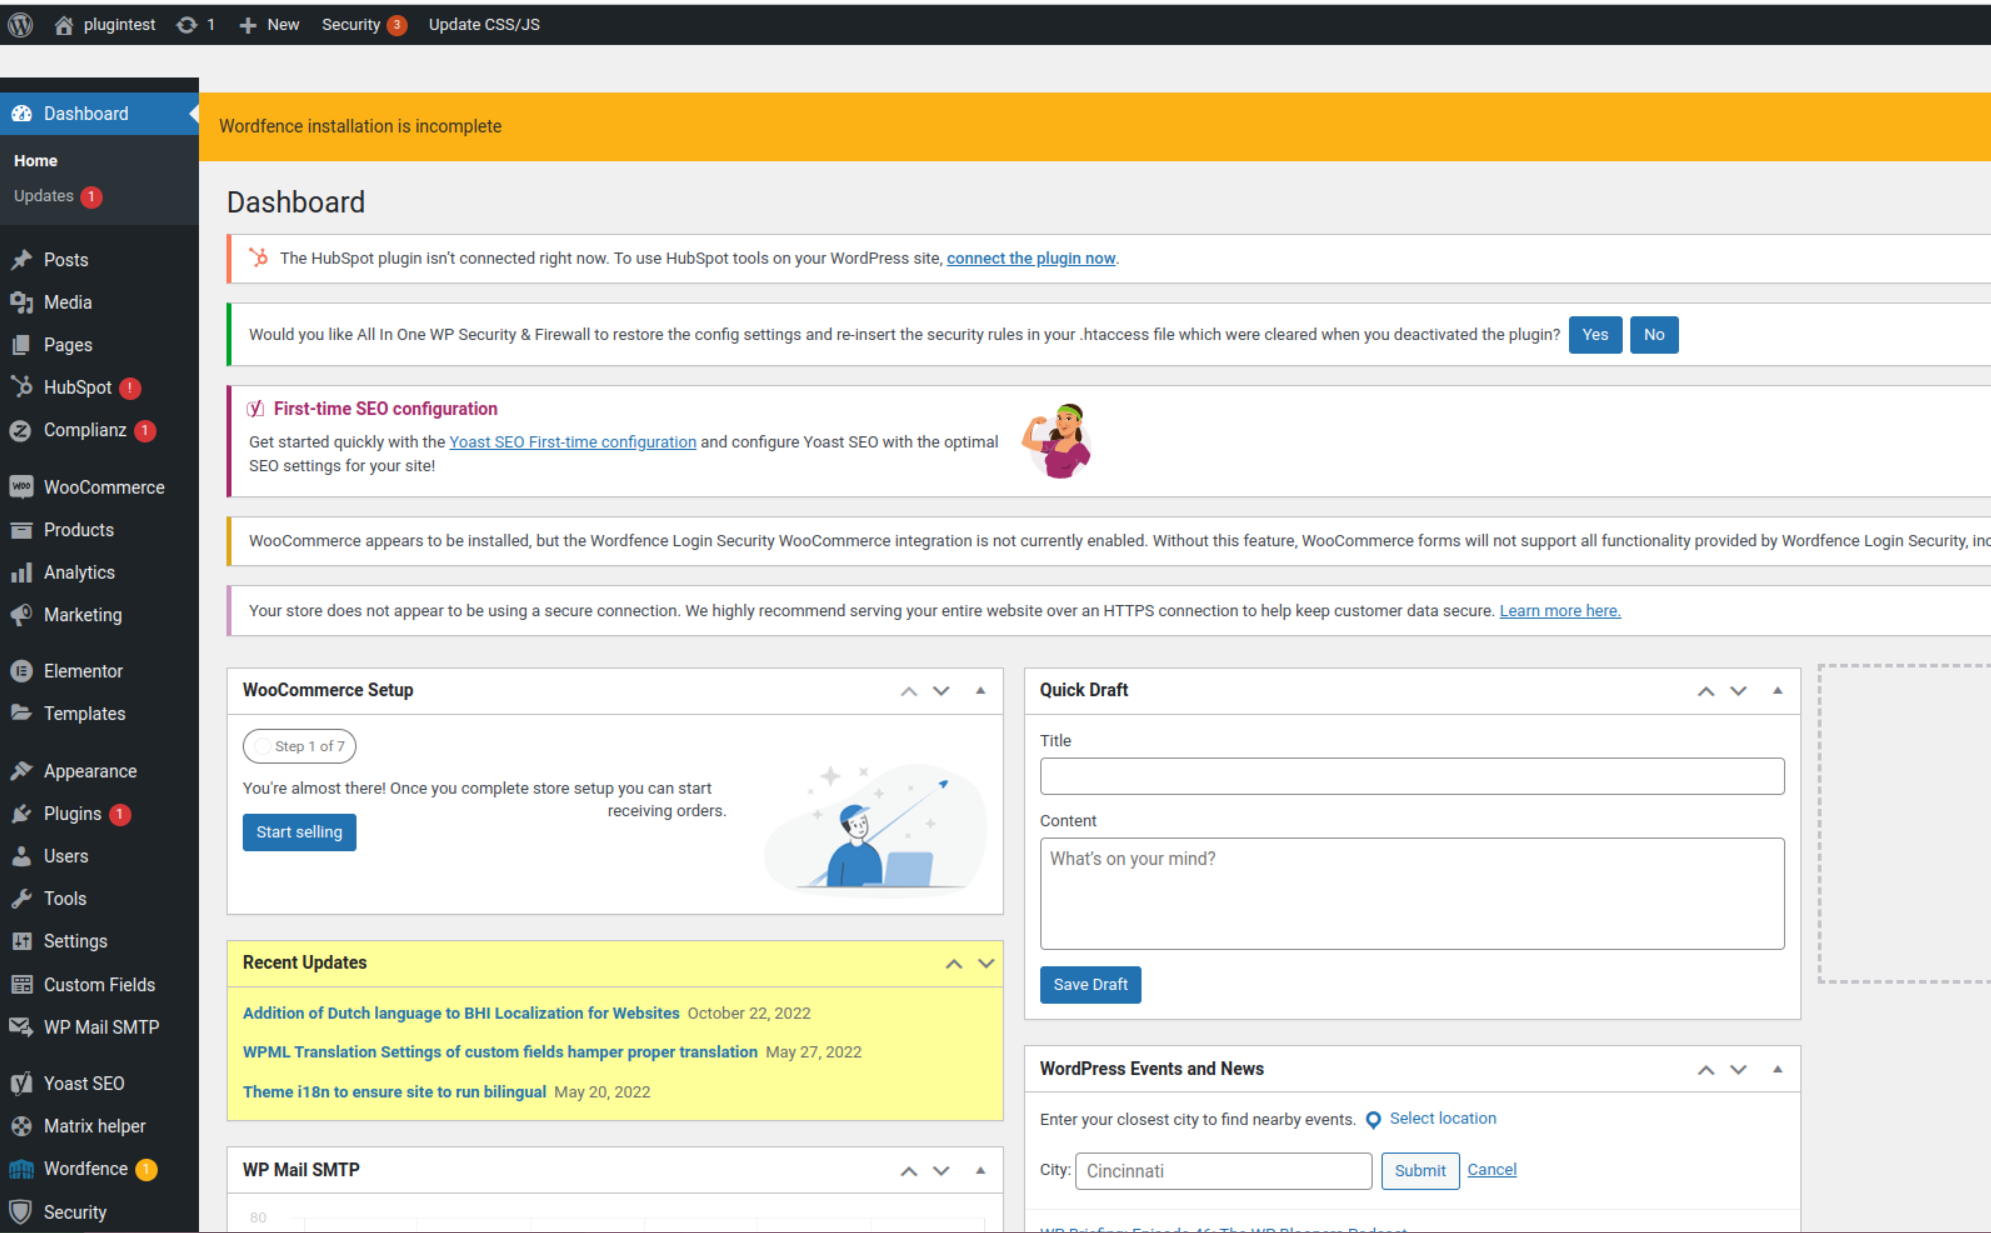The width and height of the screenshot is (1991, 1233).
Task: Click the Tools wrench icon
Action: click(x=22, y=899)
